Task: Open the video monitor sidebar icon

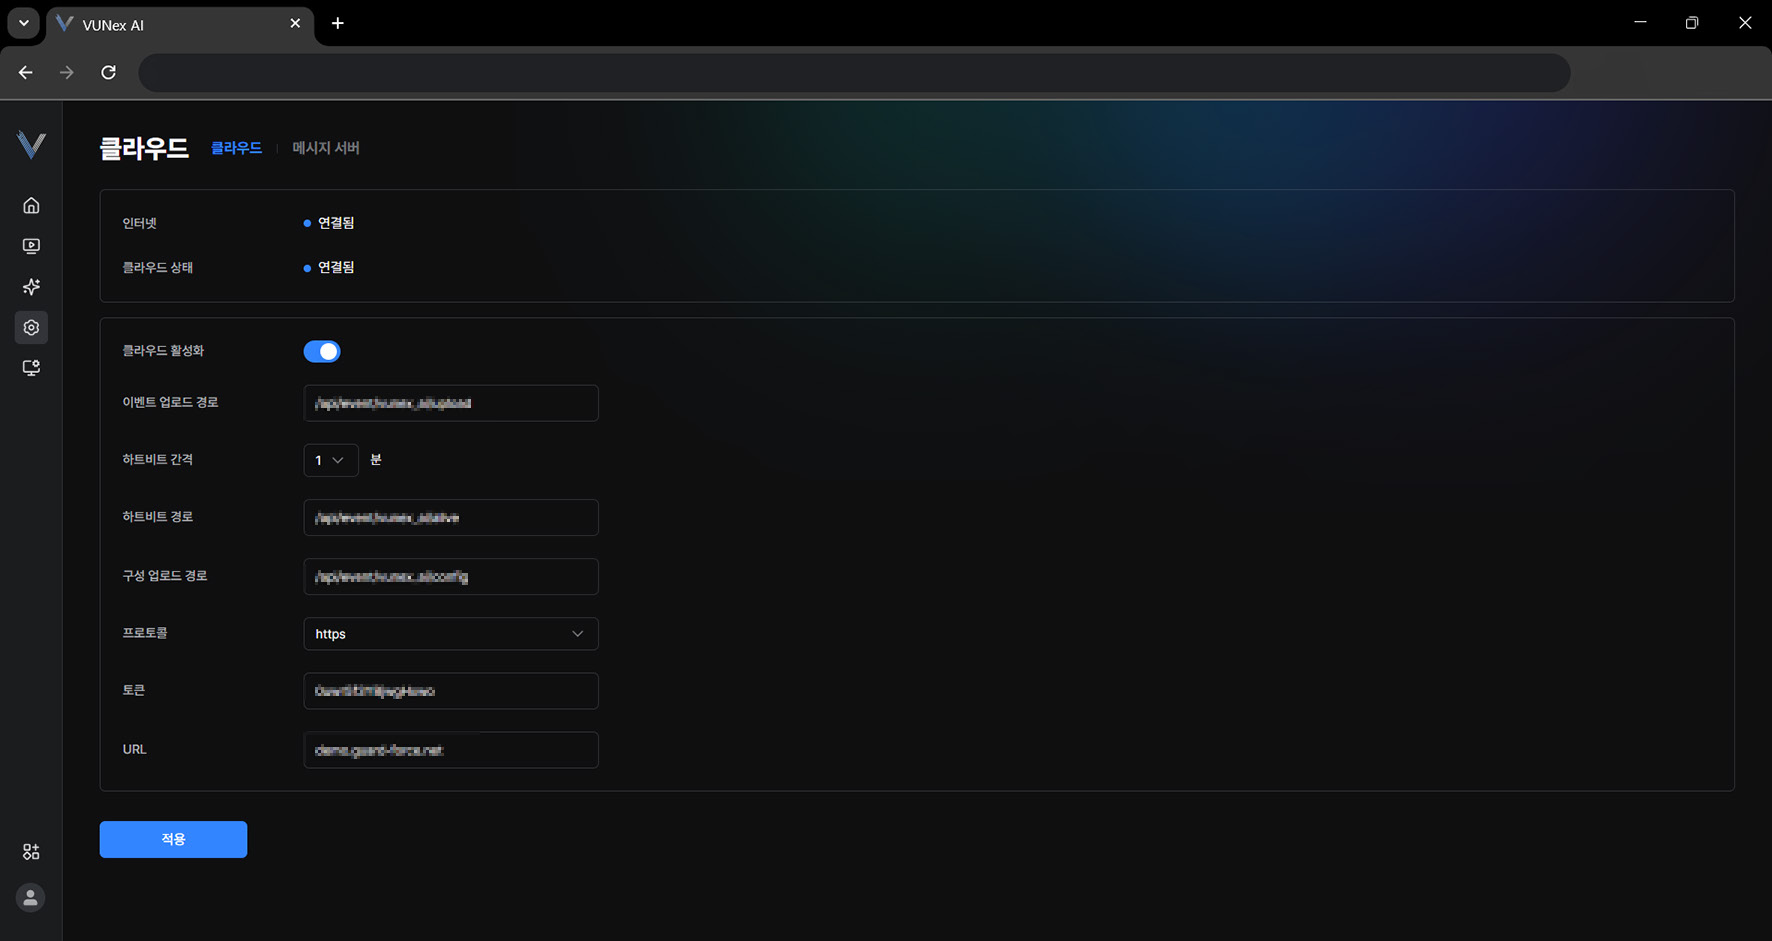Action: pos(31,246)
